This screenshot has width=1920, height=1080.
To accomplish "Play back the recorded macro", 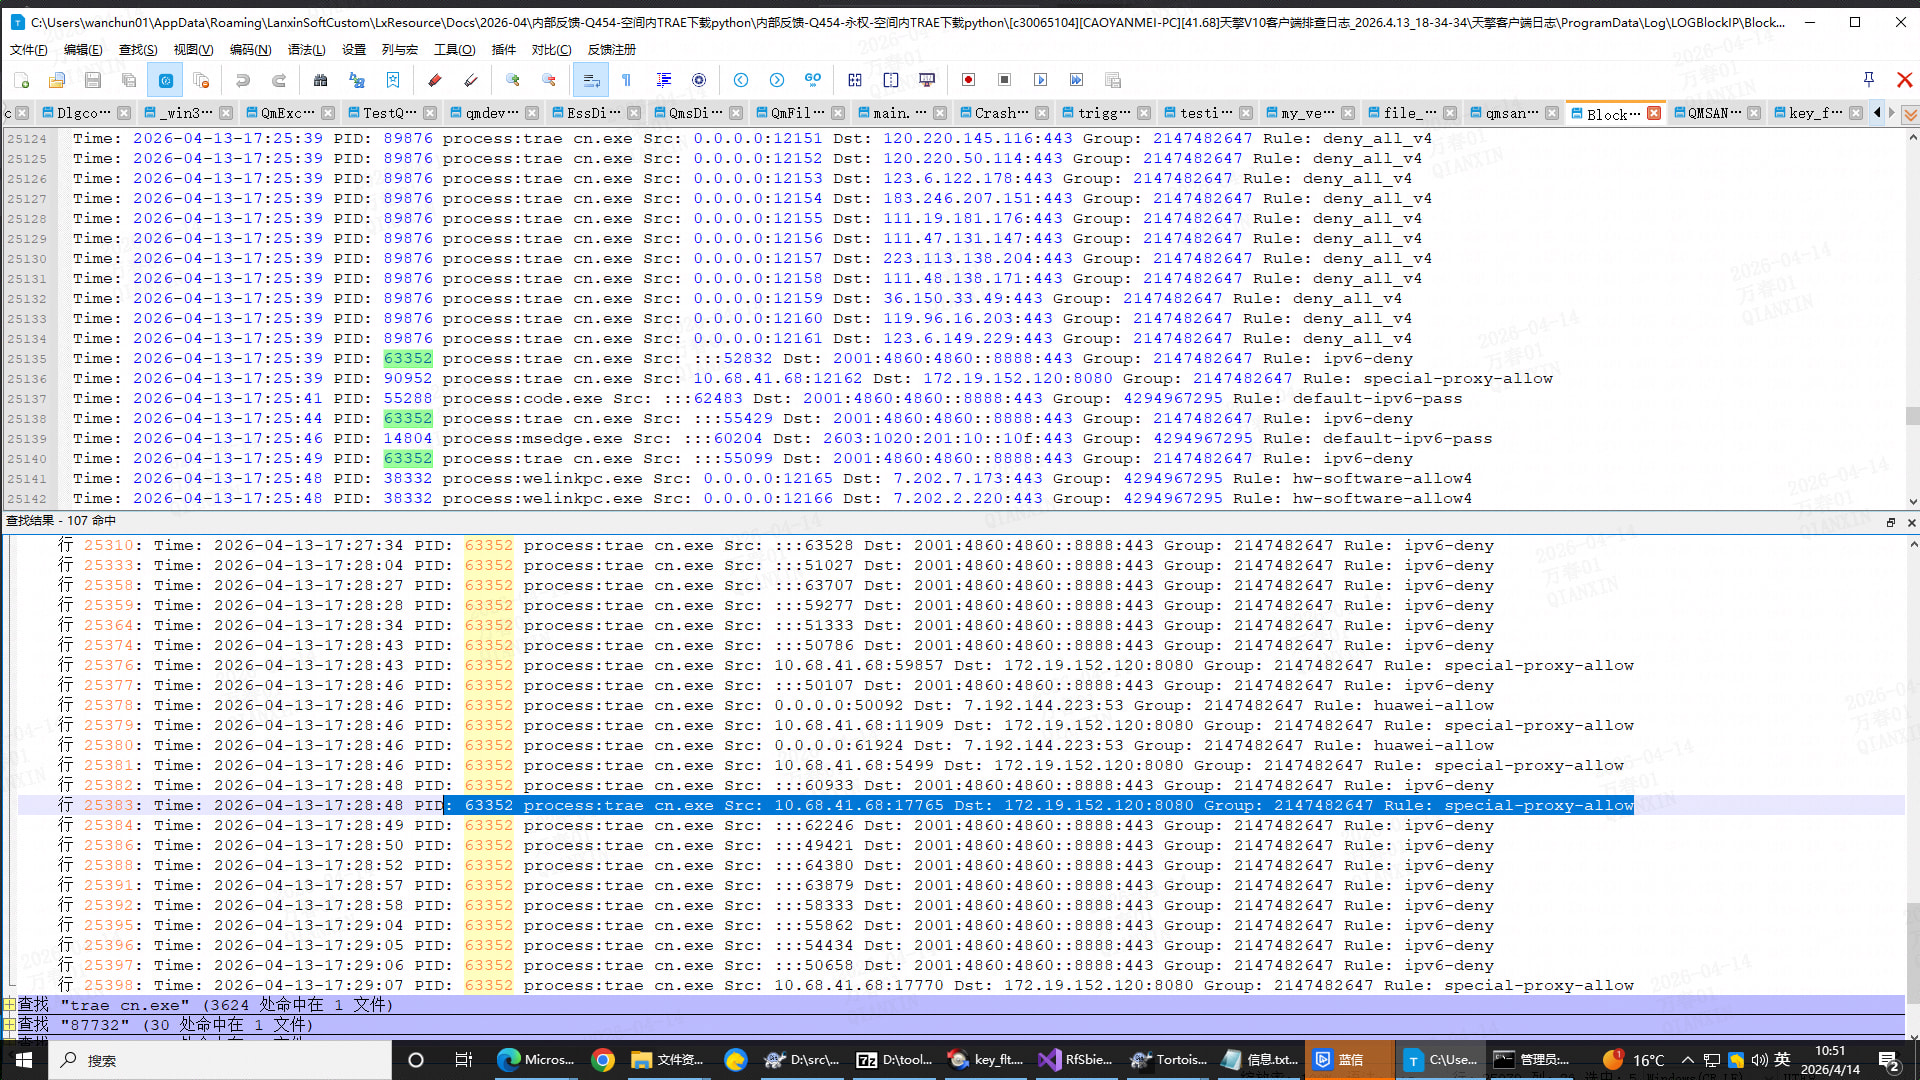I will tap(1041, 80).
